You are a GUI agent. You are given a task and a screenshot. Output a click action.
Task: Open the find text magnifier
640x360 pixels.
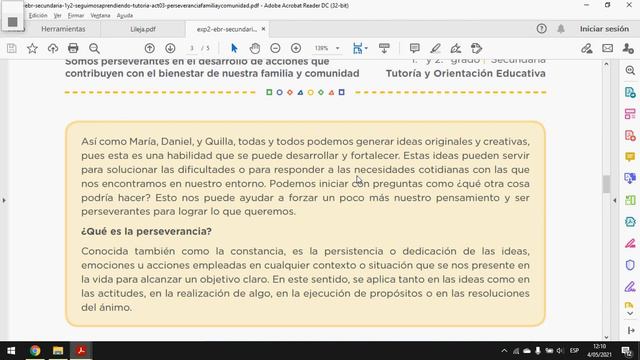(94, 49)
